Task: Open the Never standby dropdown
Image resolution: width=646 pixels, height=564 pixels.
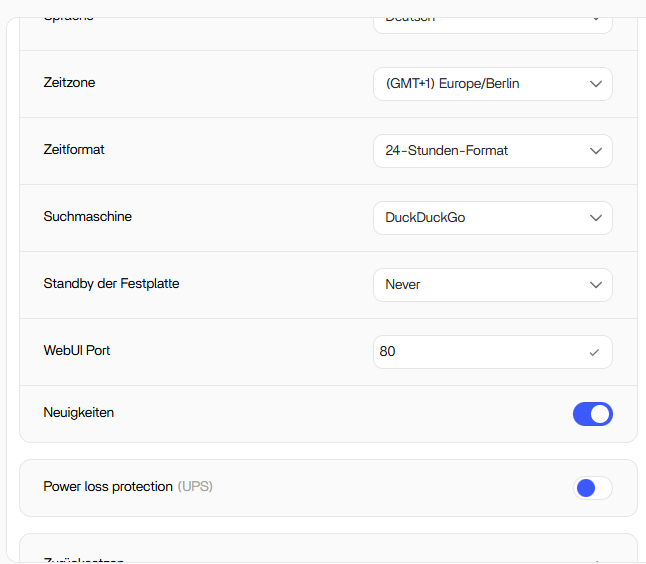Action: (480, 285)
